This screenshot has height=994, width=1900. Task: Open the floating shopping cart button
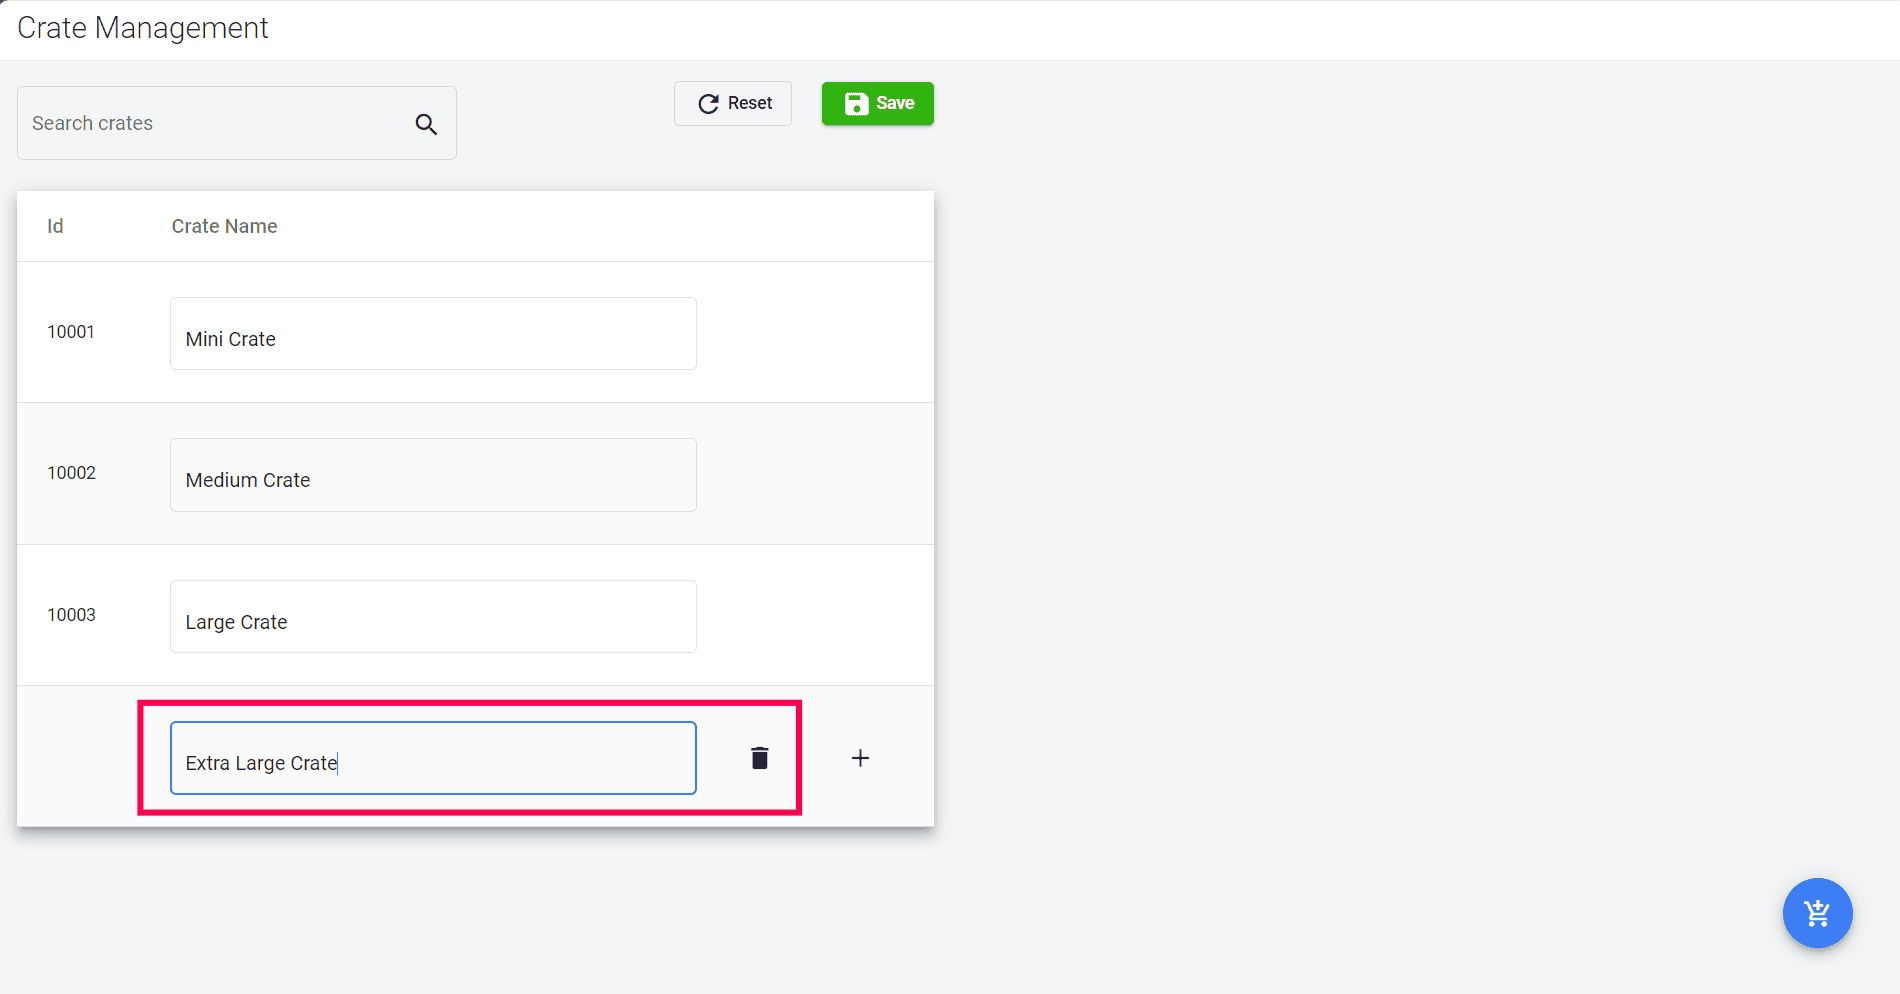click(1817, 912)
